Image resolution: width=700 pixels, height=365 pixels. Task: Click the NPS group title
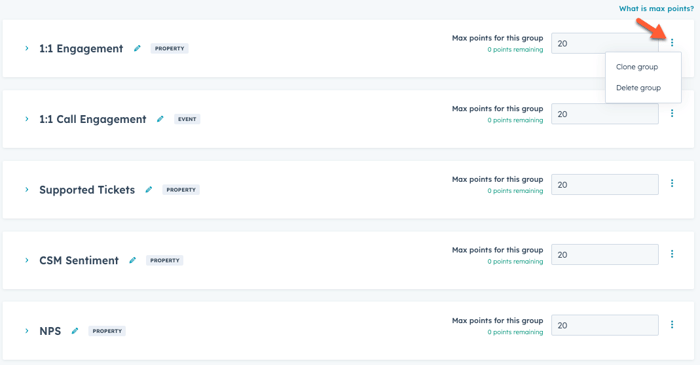coord(50,331)
